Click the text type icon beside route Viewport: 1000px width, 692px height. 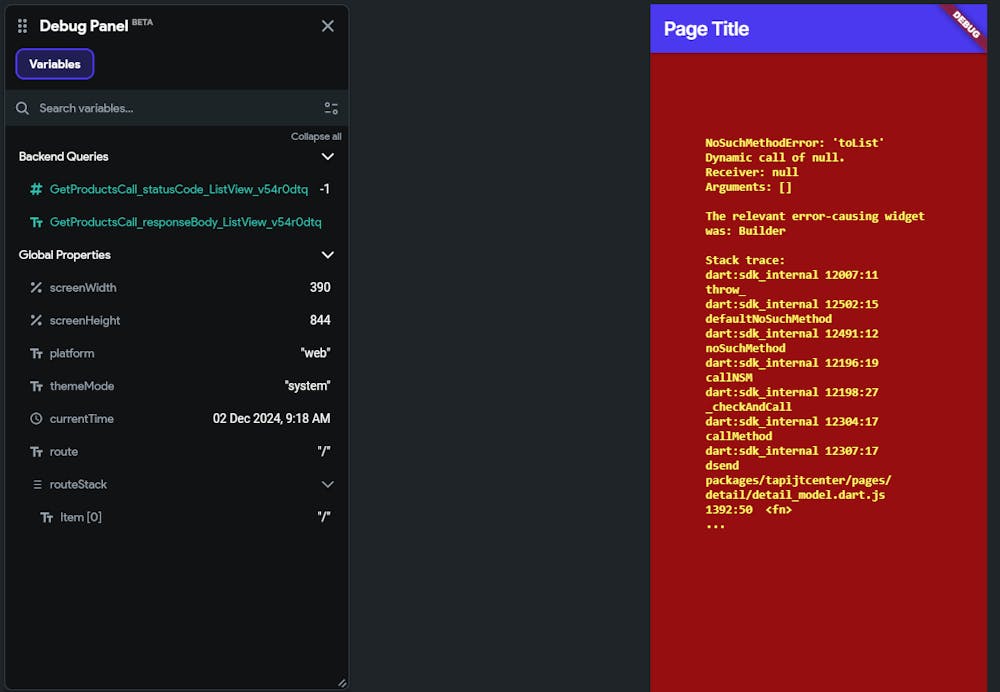pyautogui.click(x=36, y=452)
